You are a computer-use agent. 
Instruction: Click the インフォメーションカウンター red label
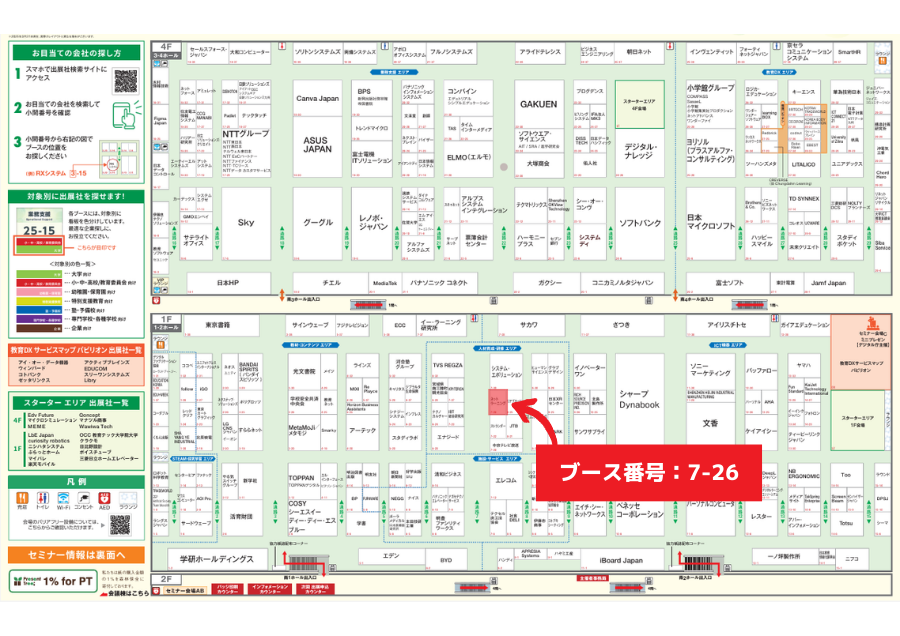[270, 589]
